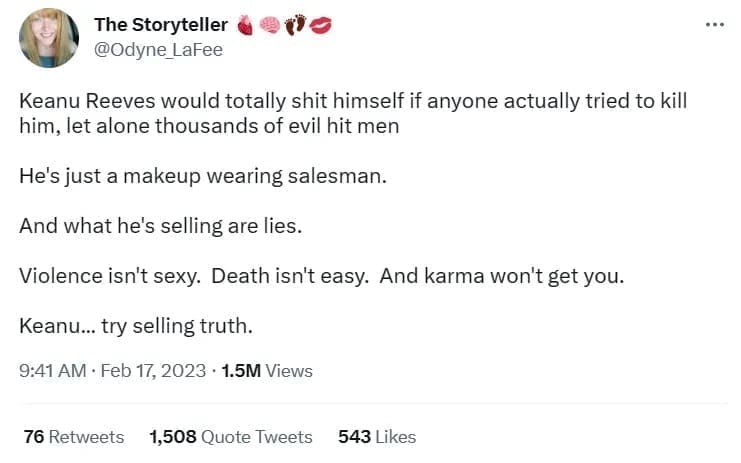Click the 9:41 AM timestamp
Screen dimensions: 741x463
[x=52, y=371]
